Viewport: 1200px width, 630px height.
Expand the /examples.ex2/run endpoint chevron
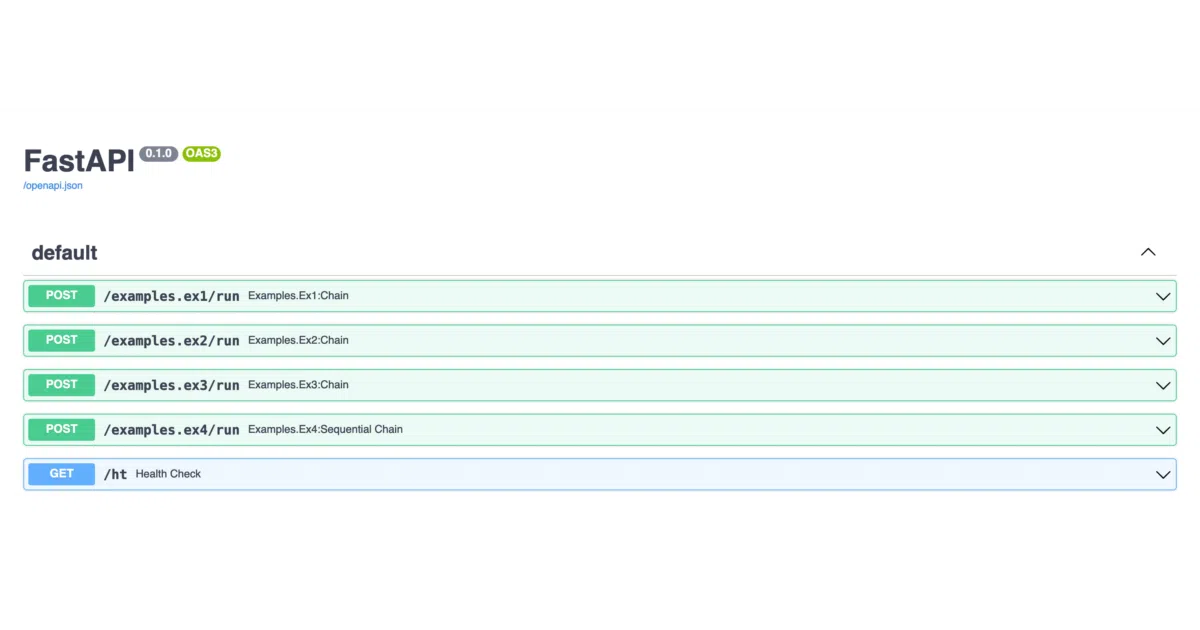[1163, 341]
